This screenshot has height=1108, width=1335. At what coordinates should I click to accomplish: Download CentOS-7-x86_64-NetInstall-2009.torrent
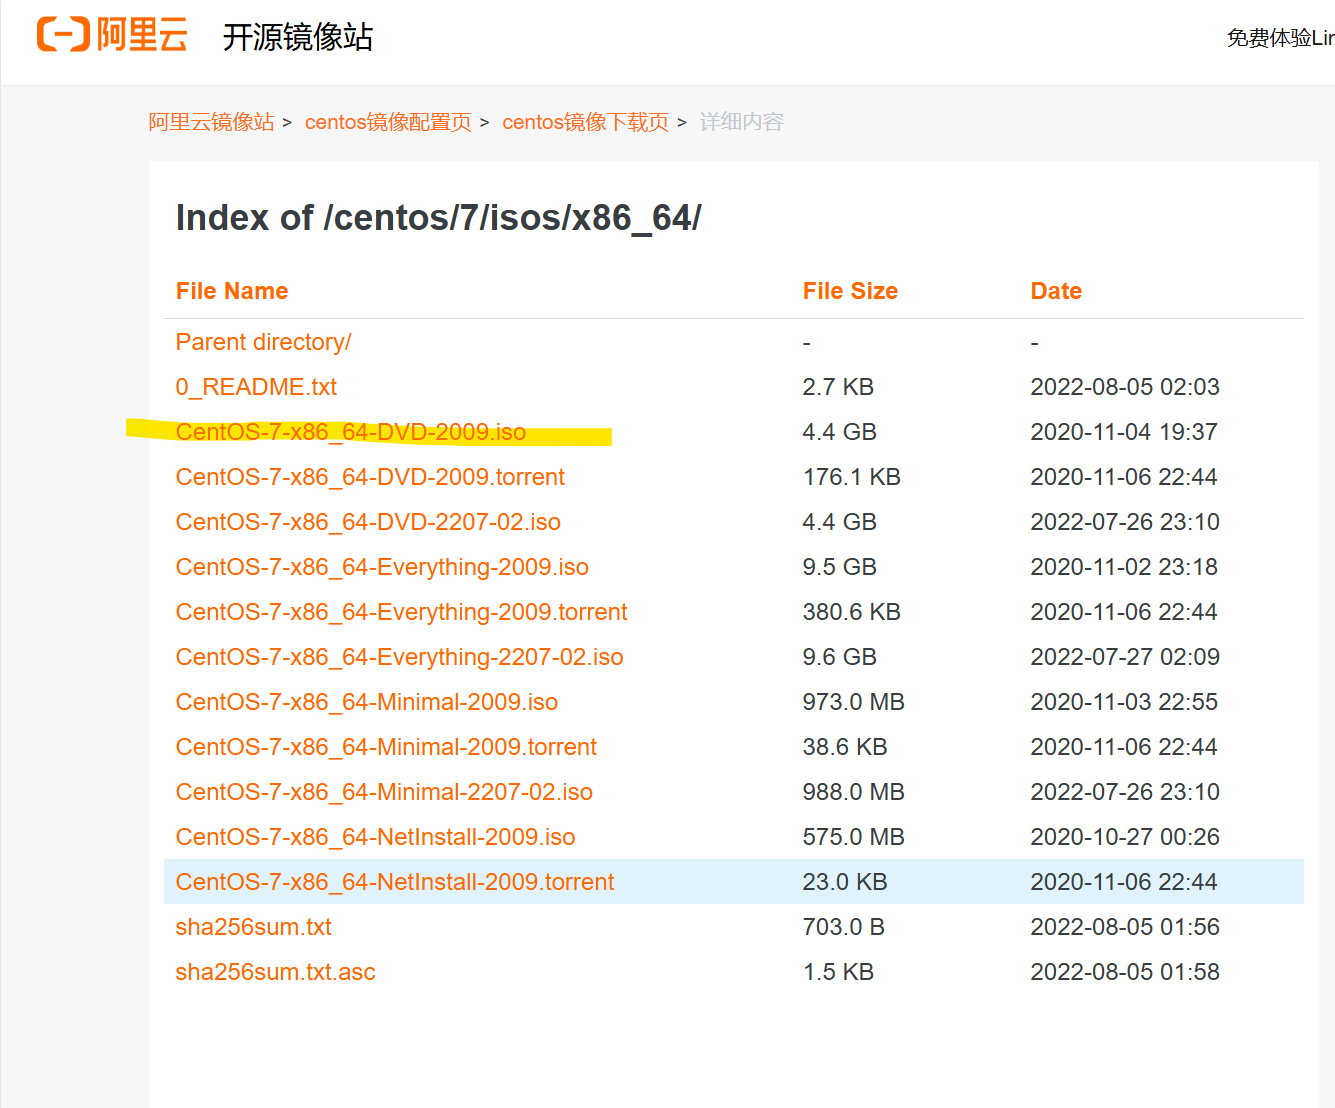tap(395, 882)
